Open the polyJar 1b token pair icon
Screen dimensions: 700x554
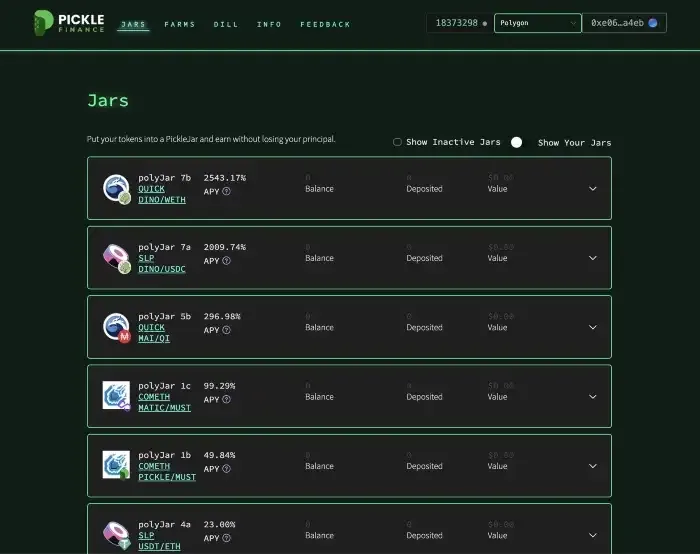117,465
